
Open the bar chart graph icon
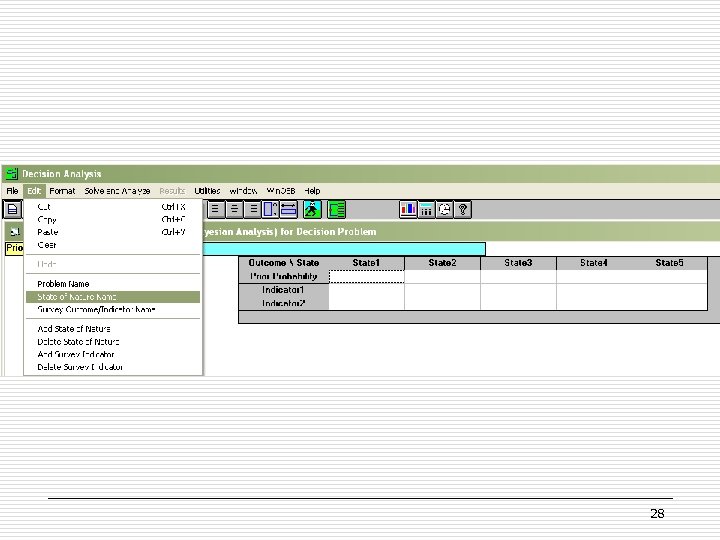[408, 209]
